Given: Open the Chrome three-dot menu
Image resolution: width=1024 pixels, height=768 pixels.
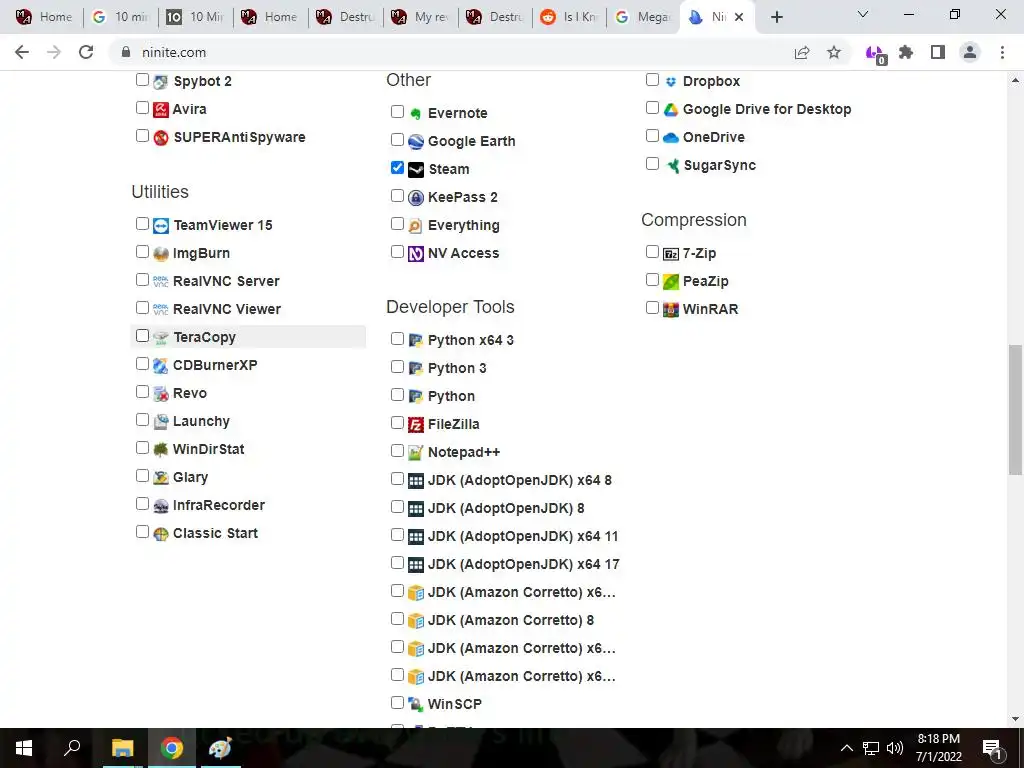Looking at the screenshot, I should coord(1002,52).
